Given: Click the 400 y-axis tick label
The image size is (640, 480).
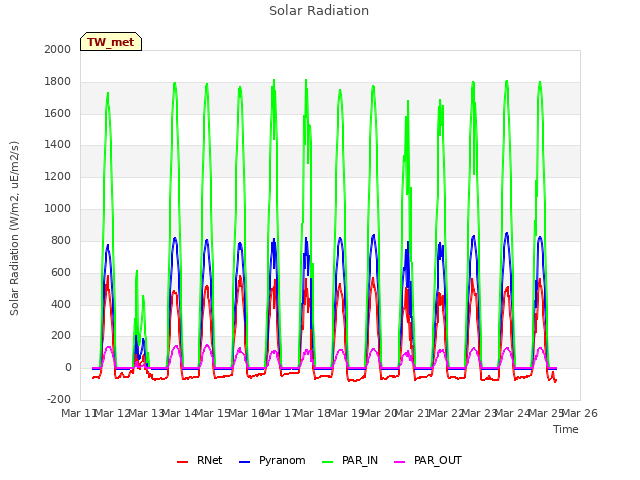Looking at the screenshot, I should (61, 304).
